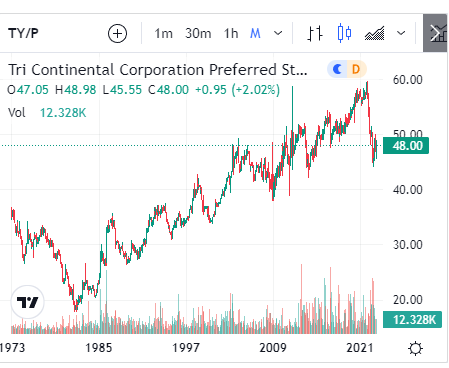Click the H48.98 high value

(x=76, y=90)
